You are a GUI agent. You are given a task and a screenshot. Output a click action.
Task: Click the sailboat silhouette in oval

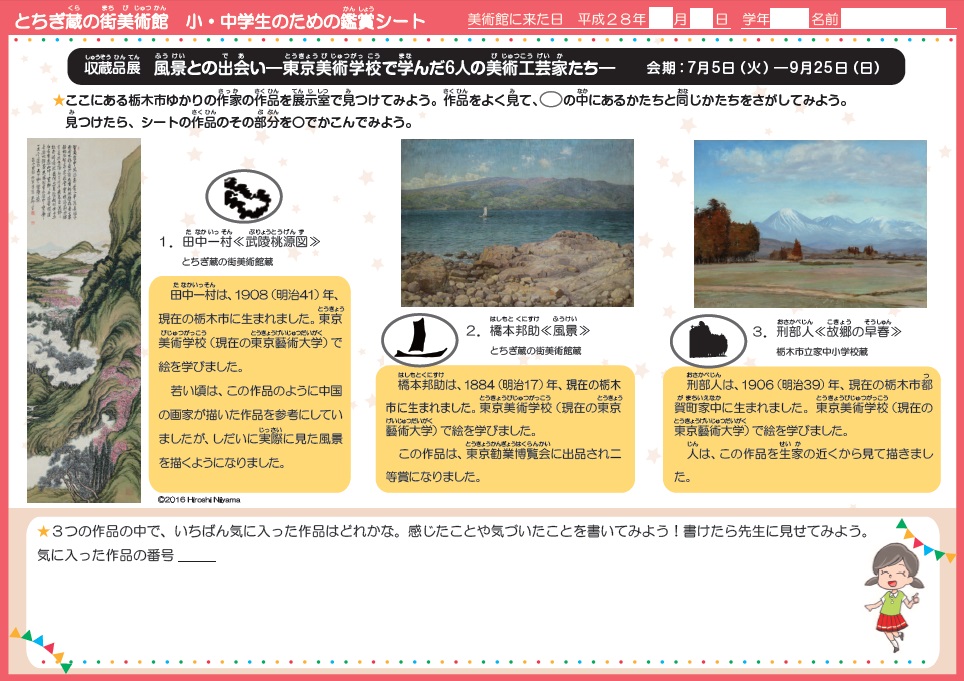tap(420, 340)
